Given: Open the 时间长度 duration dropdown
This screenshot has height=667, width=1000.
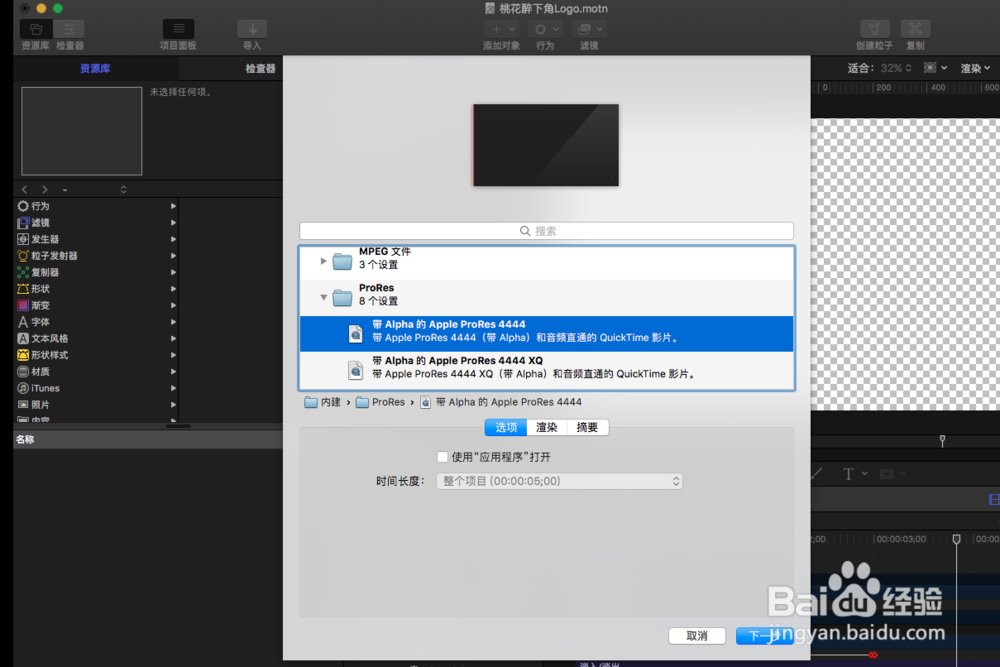Looking at the screenshot, I should pos(559,481).
